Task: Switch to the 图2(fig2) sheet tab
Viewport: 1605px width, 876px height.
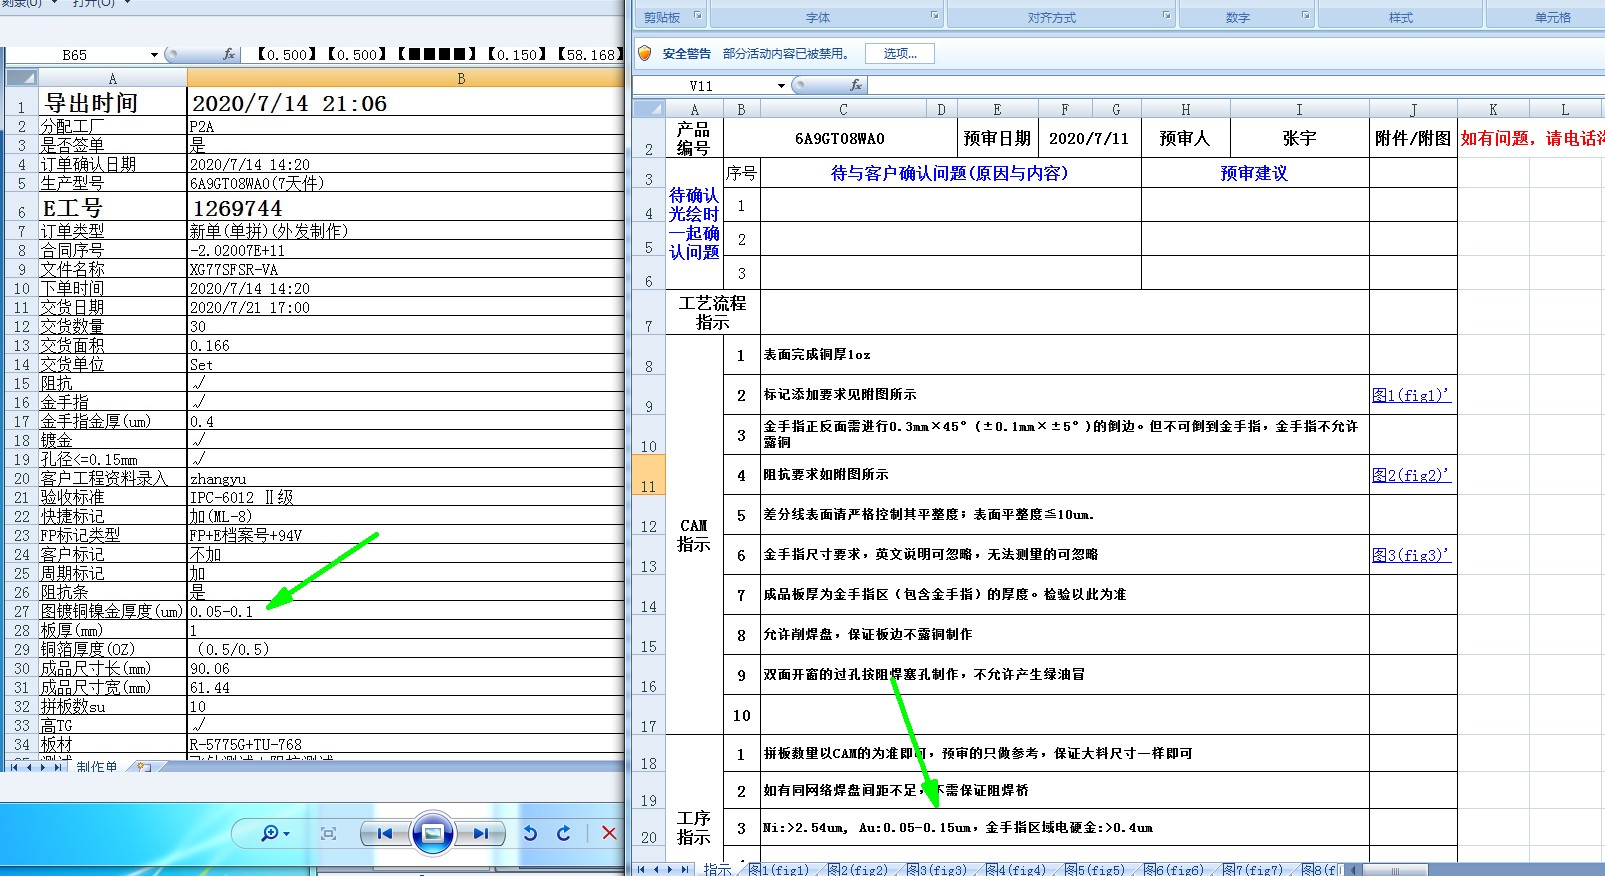Action: 858,869
